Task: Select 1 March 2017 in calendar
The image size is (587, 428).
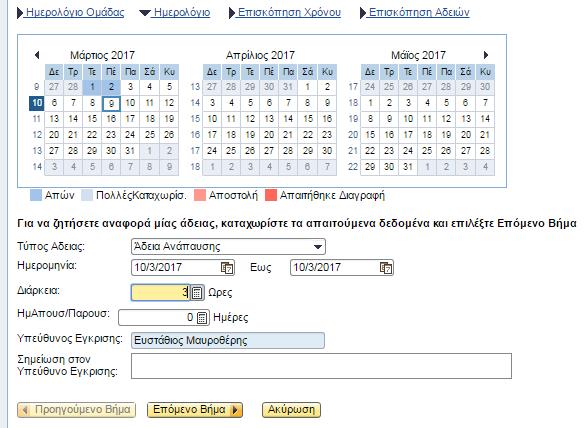Action: [x=92, y=87]
